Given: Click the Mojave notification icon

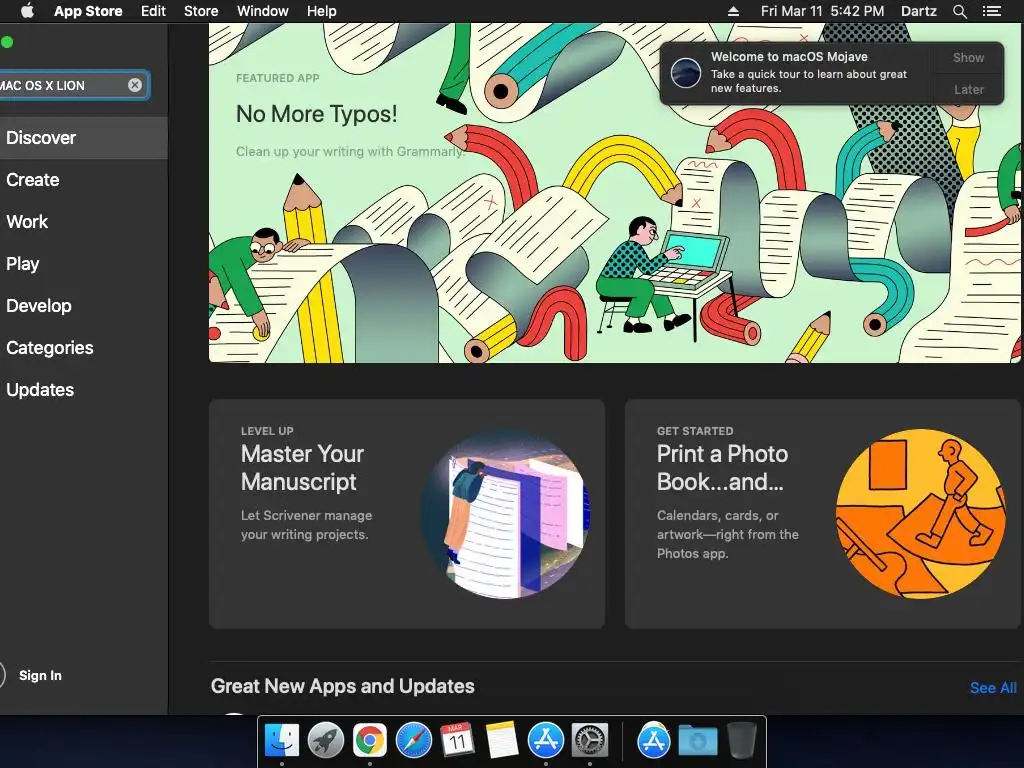Looking at the screenshot, I should (x=686, y=72).
